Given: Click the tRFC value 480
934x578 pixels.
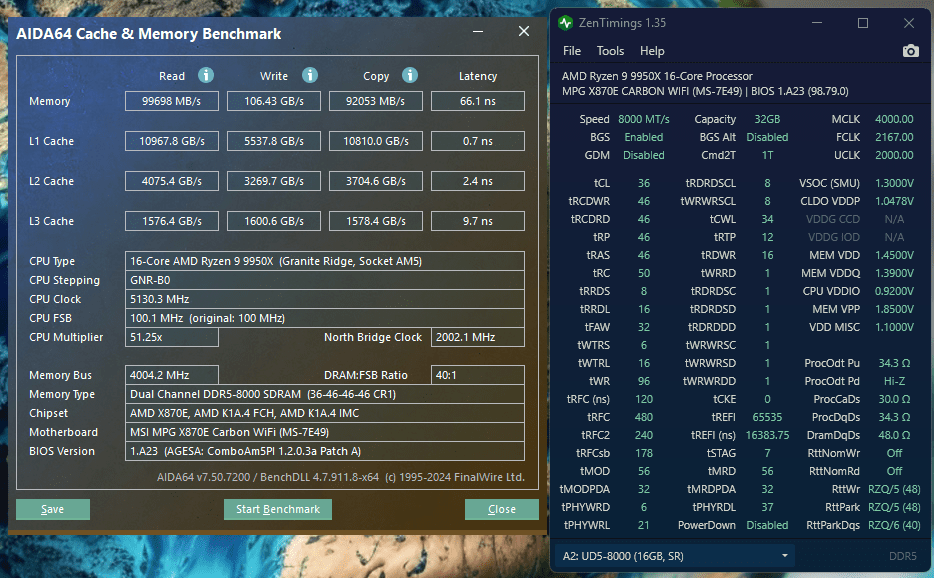Looking at the screenshot, I should click(x=644, y=417).
